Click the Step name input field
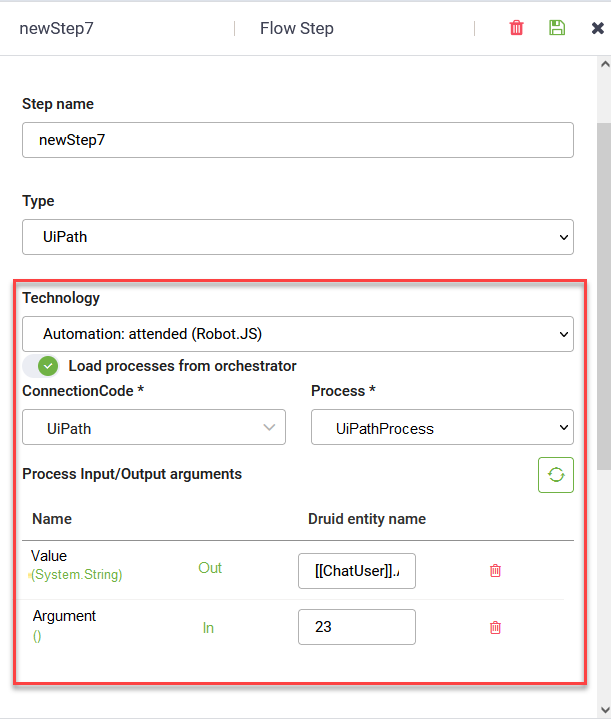The image size is (611, 720). (x=298, y=140)
